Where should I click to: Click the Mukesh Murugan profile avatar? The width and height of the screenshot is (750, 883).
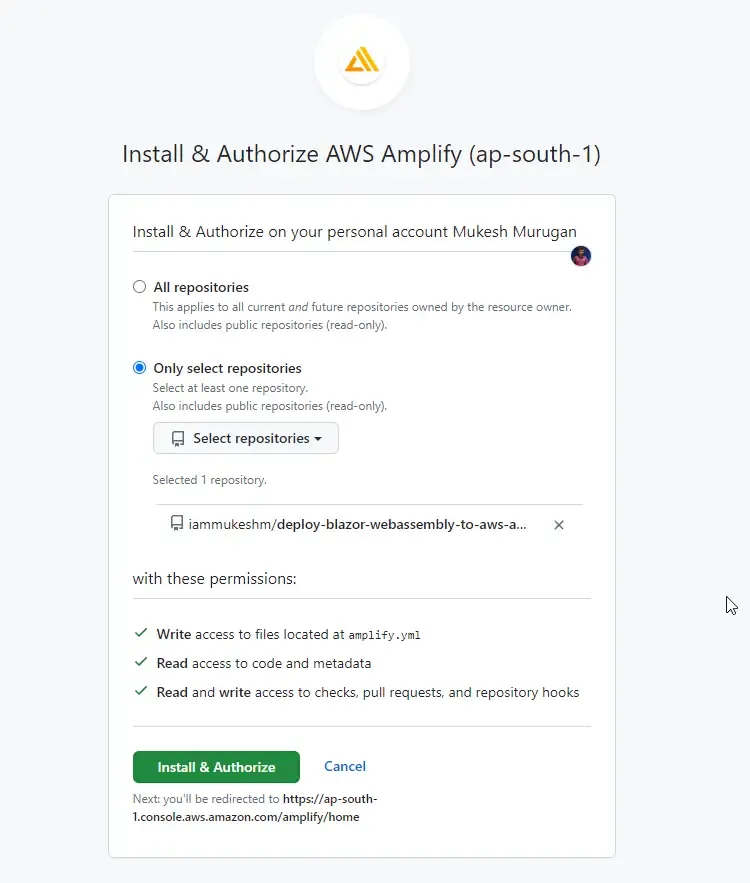pos(581,256)
